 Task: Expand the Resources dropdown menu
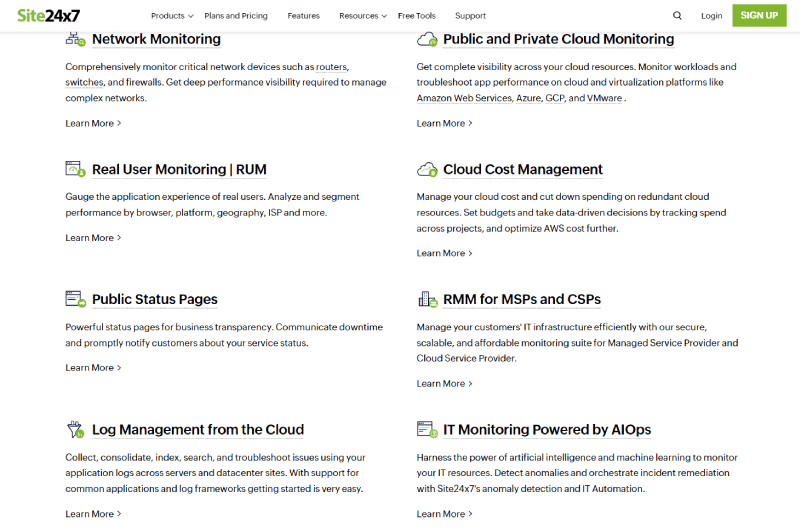click(363, 16)
